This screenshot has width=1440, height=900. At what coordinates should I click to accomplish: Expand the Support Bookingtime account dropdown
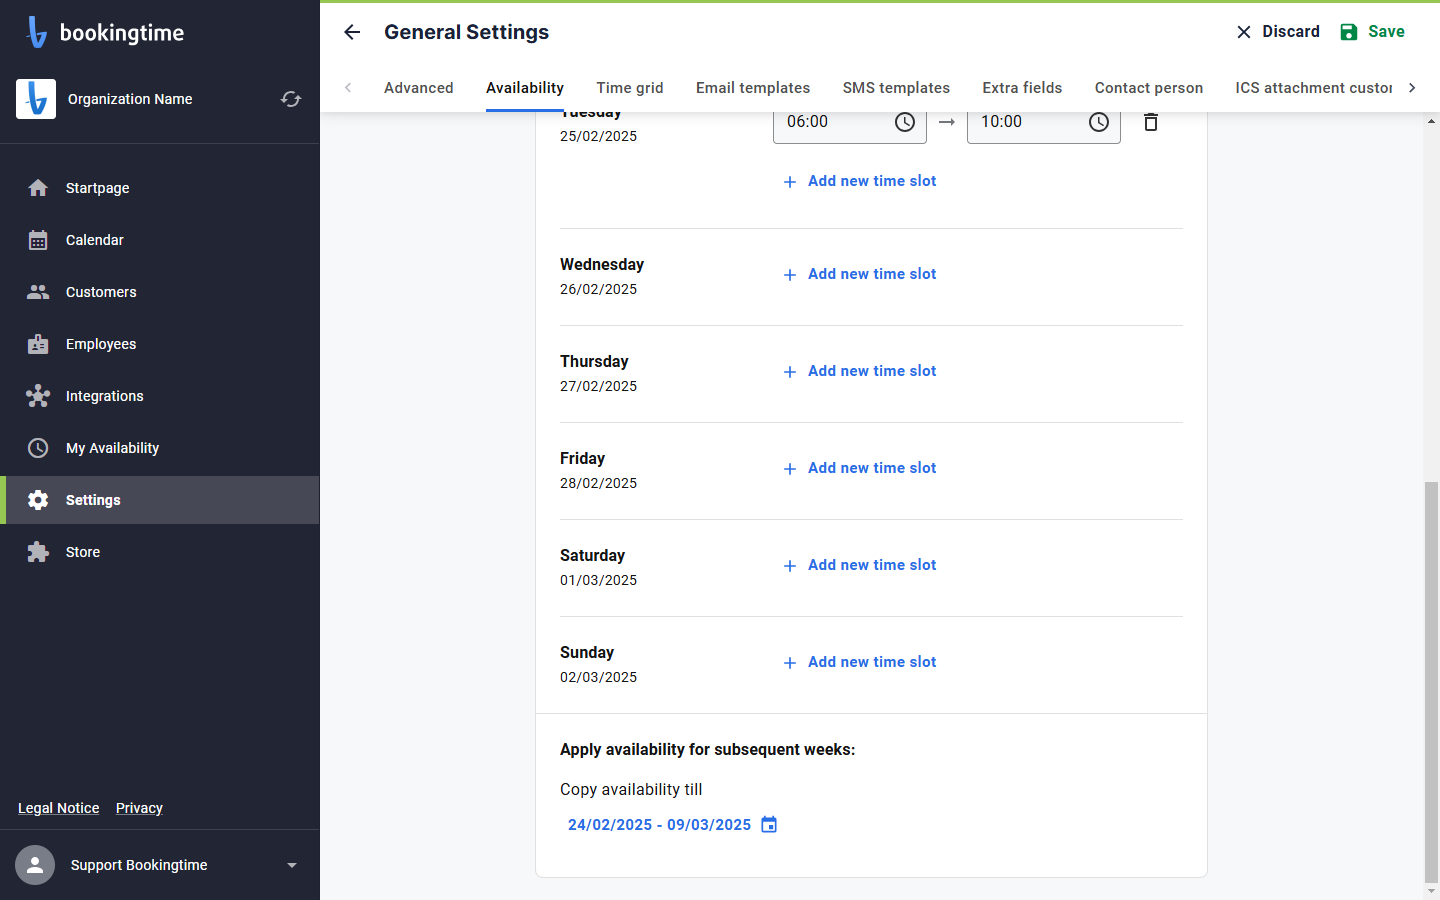pyautogui.click(x=292, y=865)
